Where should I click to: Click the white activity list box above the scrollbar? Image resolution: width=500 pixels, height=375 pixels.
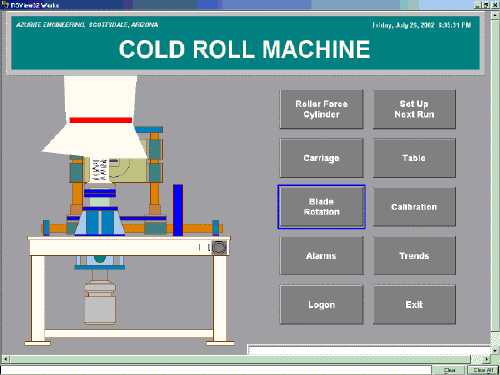pyautogui.click(x=368, y=350)
